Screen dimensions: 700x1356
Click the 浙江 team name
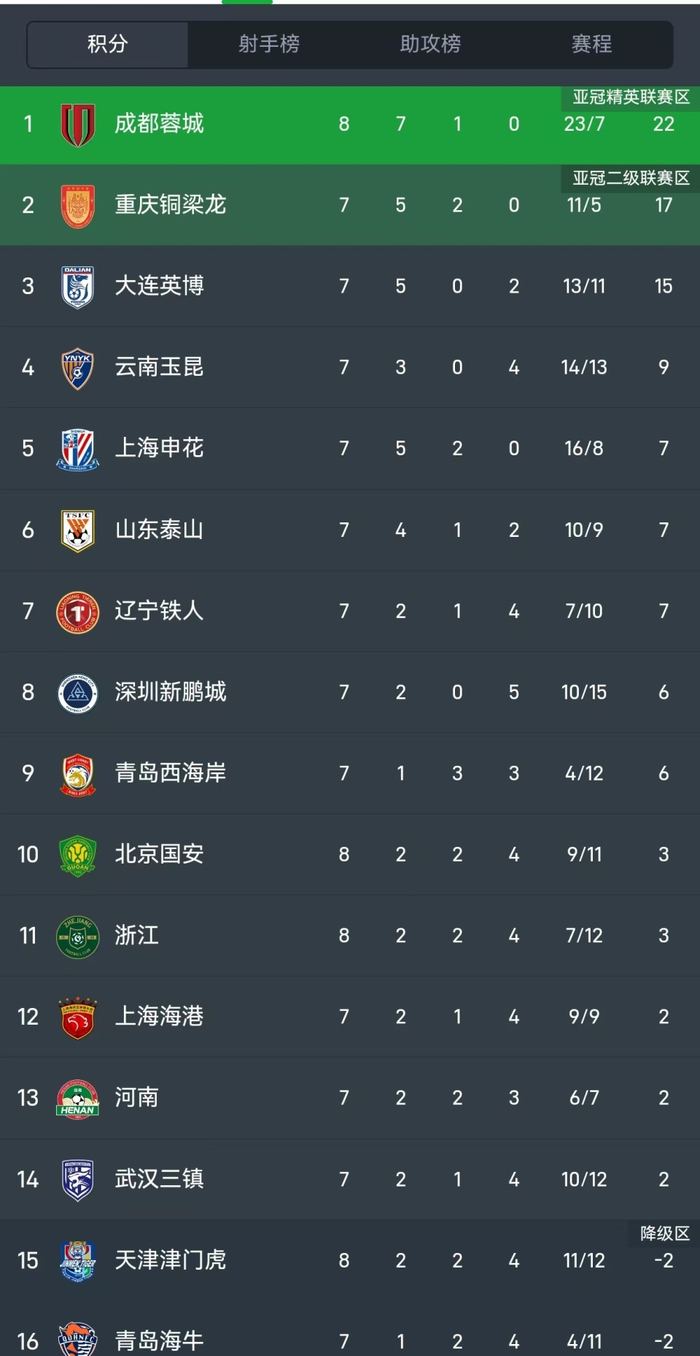click(137, 935)
